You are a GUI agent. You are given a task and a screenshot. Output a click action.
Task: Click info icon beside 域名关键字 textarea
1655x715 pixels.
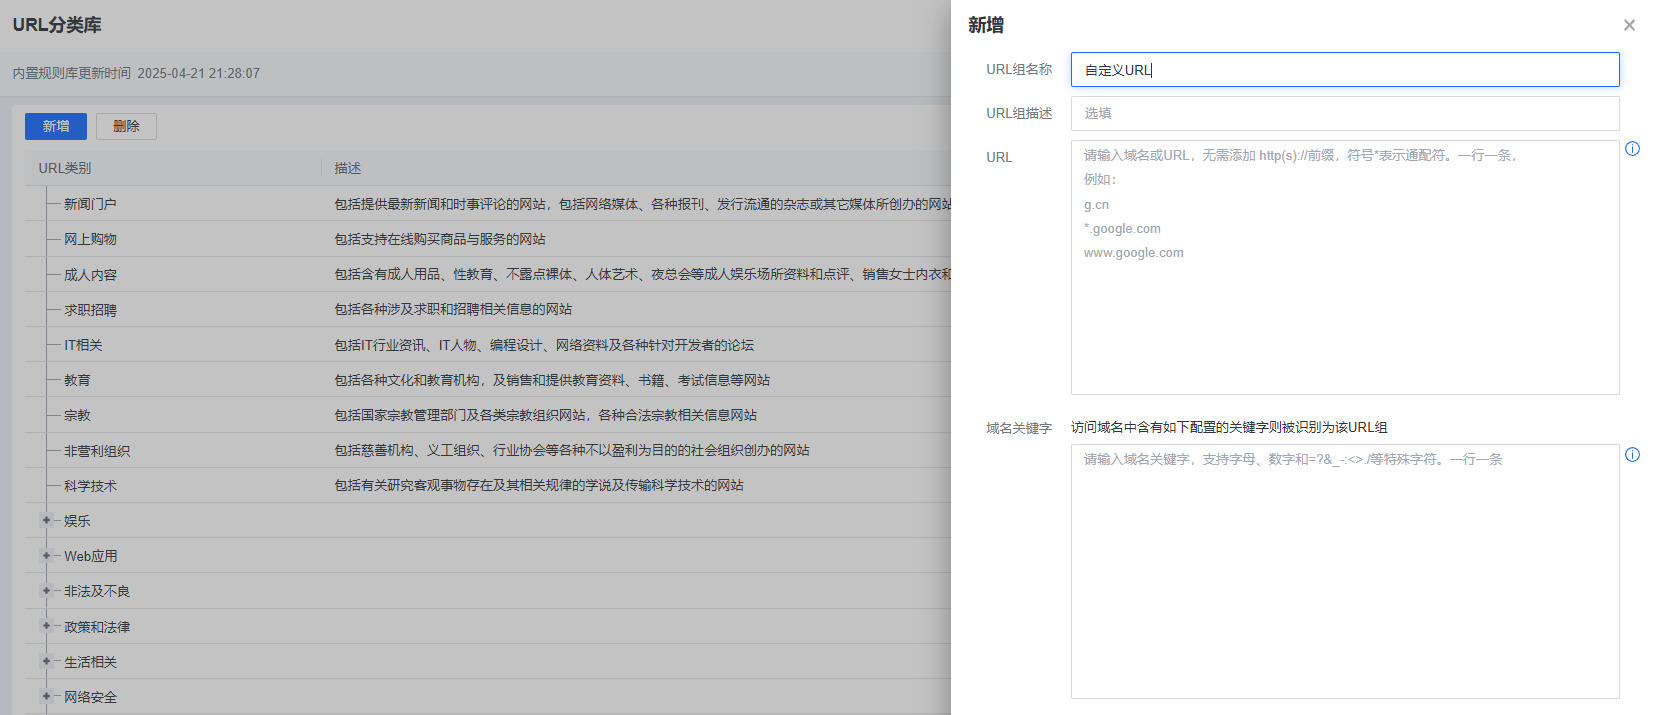tap(1632, 455)
